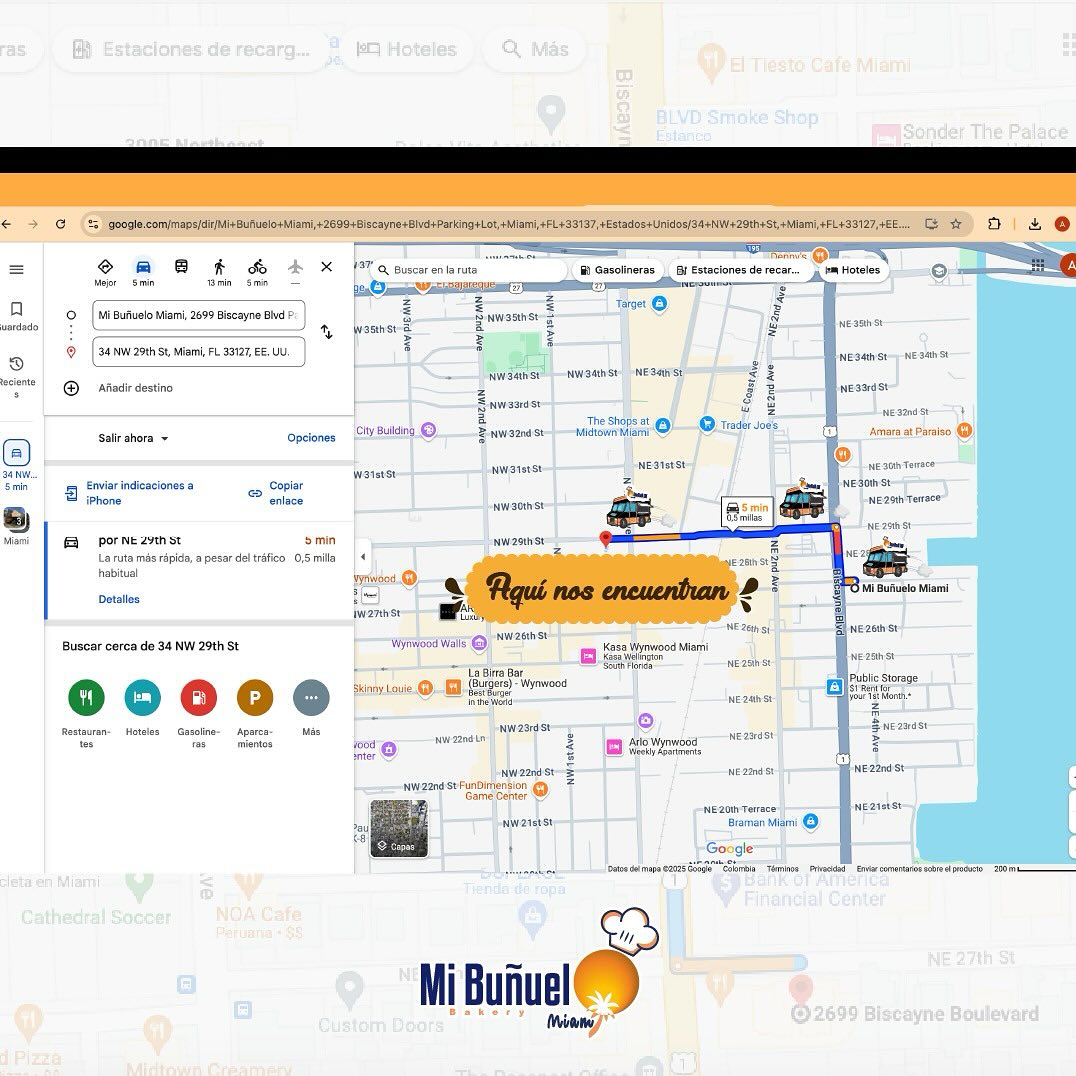Click the Wynwood Walls marker

click(480, 643)
